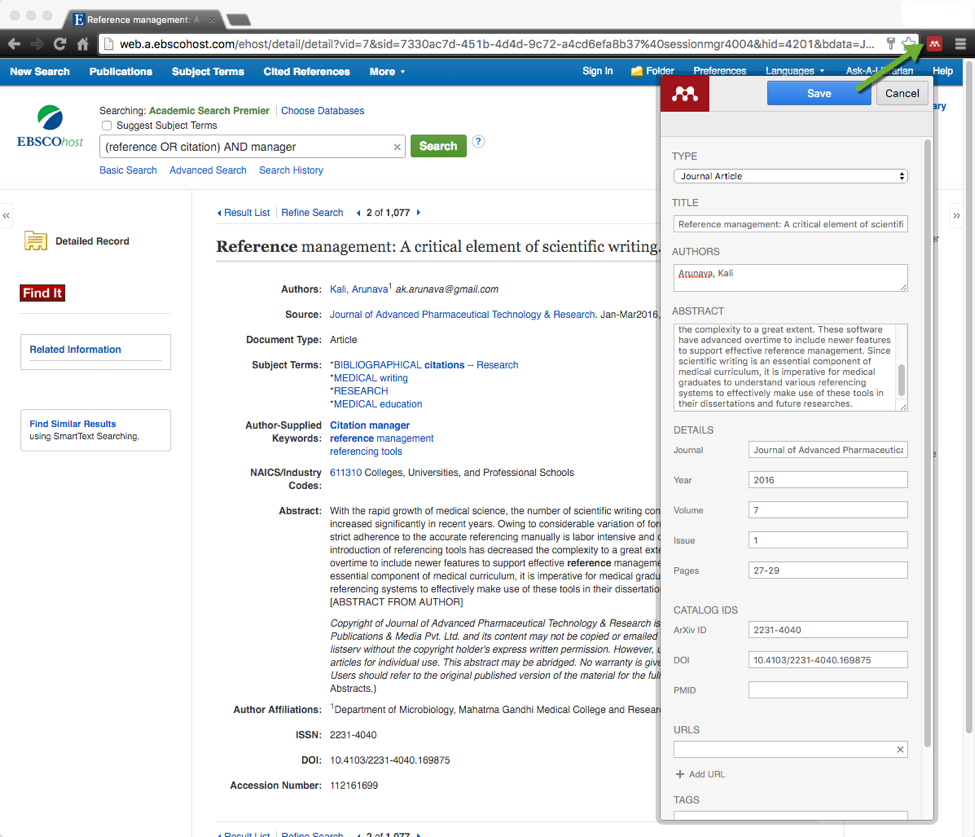Clear the search box with the X
The height and width of the screenshot is (837, 975).
click(x=397, y=147)
